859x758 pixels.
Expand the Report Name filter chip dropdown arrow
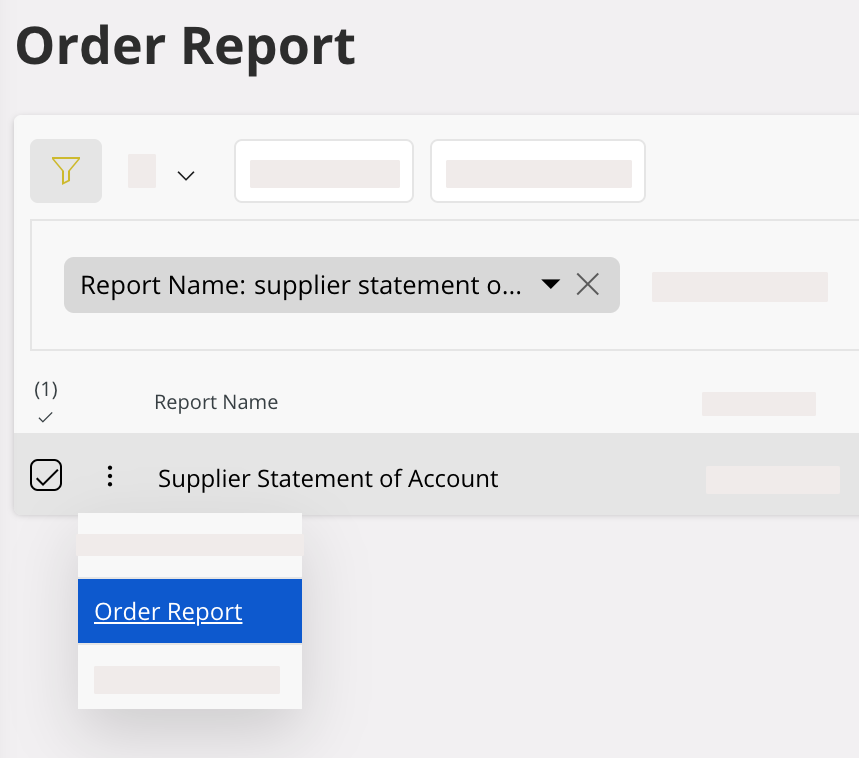coord(549,285)
